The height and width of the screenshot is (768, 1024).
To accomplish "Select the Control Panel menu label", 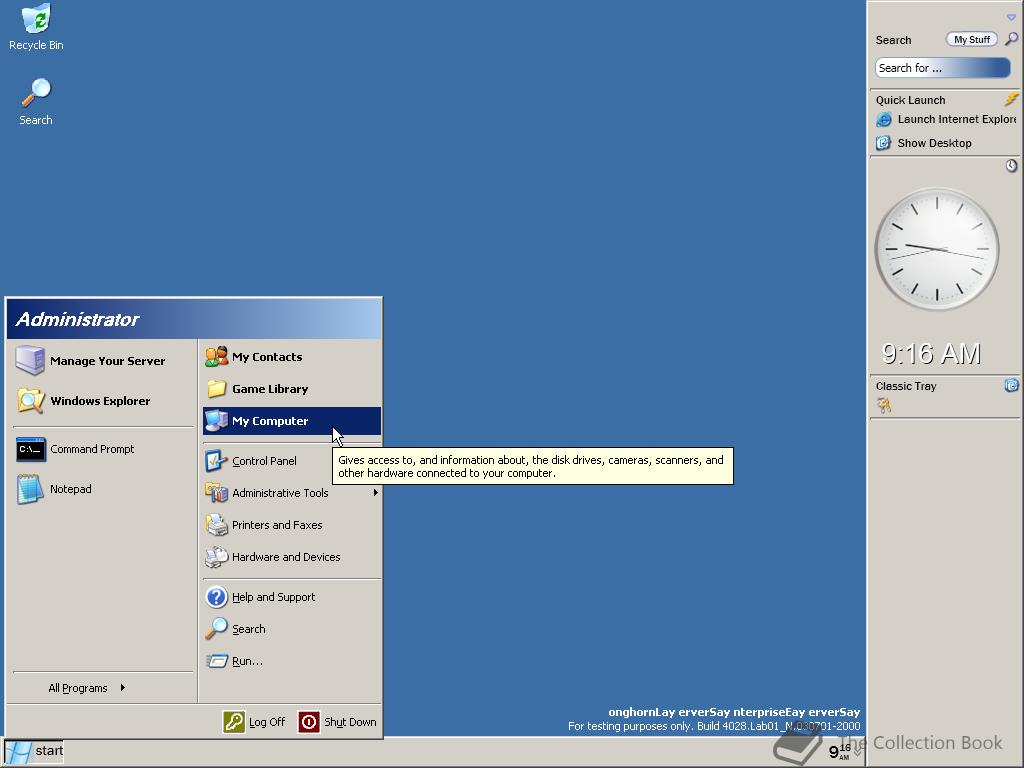I will pyautogui.click(x=264, y=461).
